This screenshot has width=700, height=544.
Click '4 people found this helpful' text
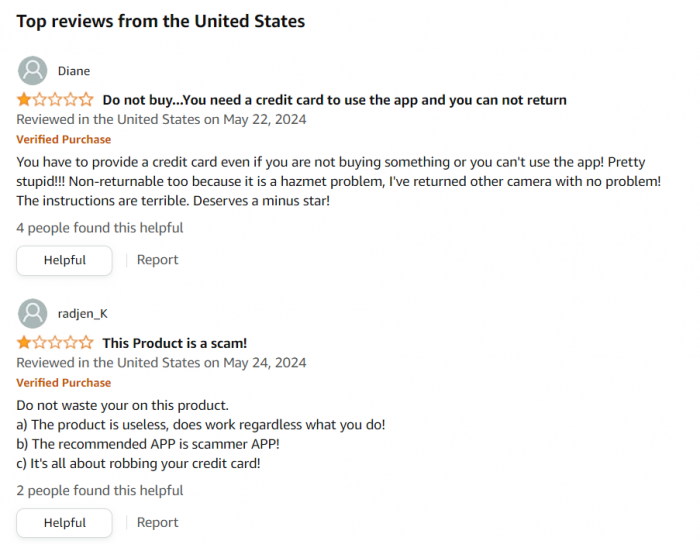(x=100, y=228)
